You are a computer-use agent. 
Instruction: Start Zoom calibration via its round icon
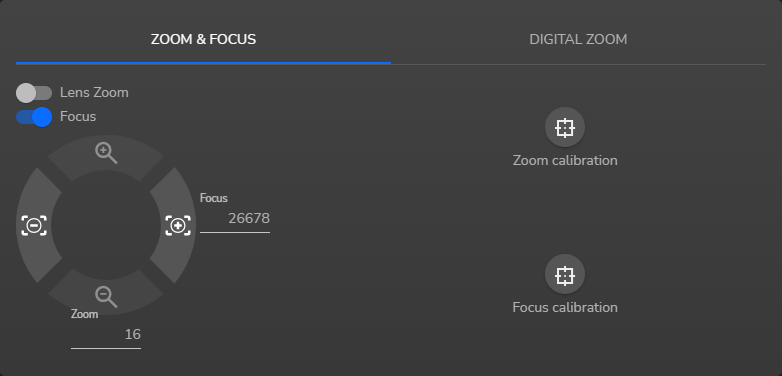[x=565, y=128]
